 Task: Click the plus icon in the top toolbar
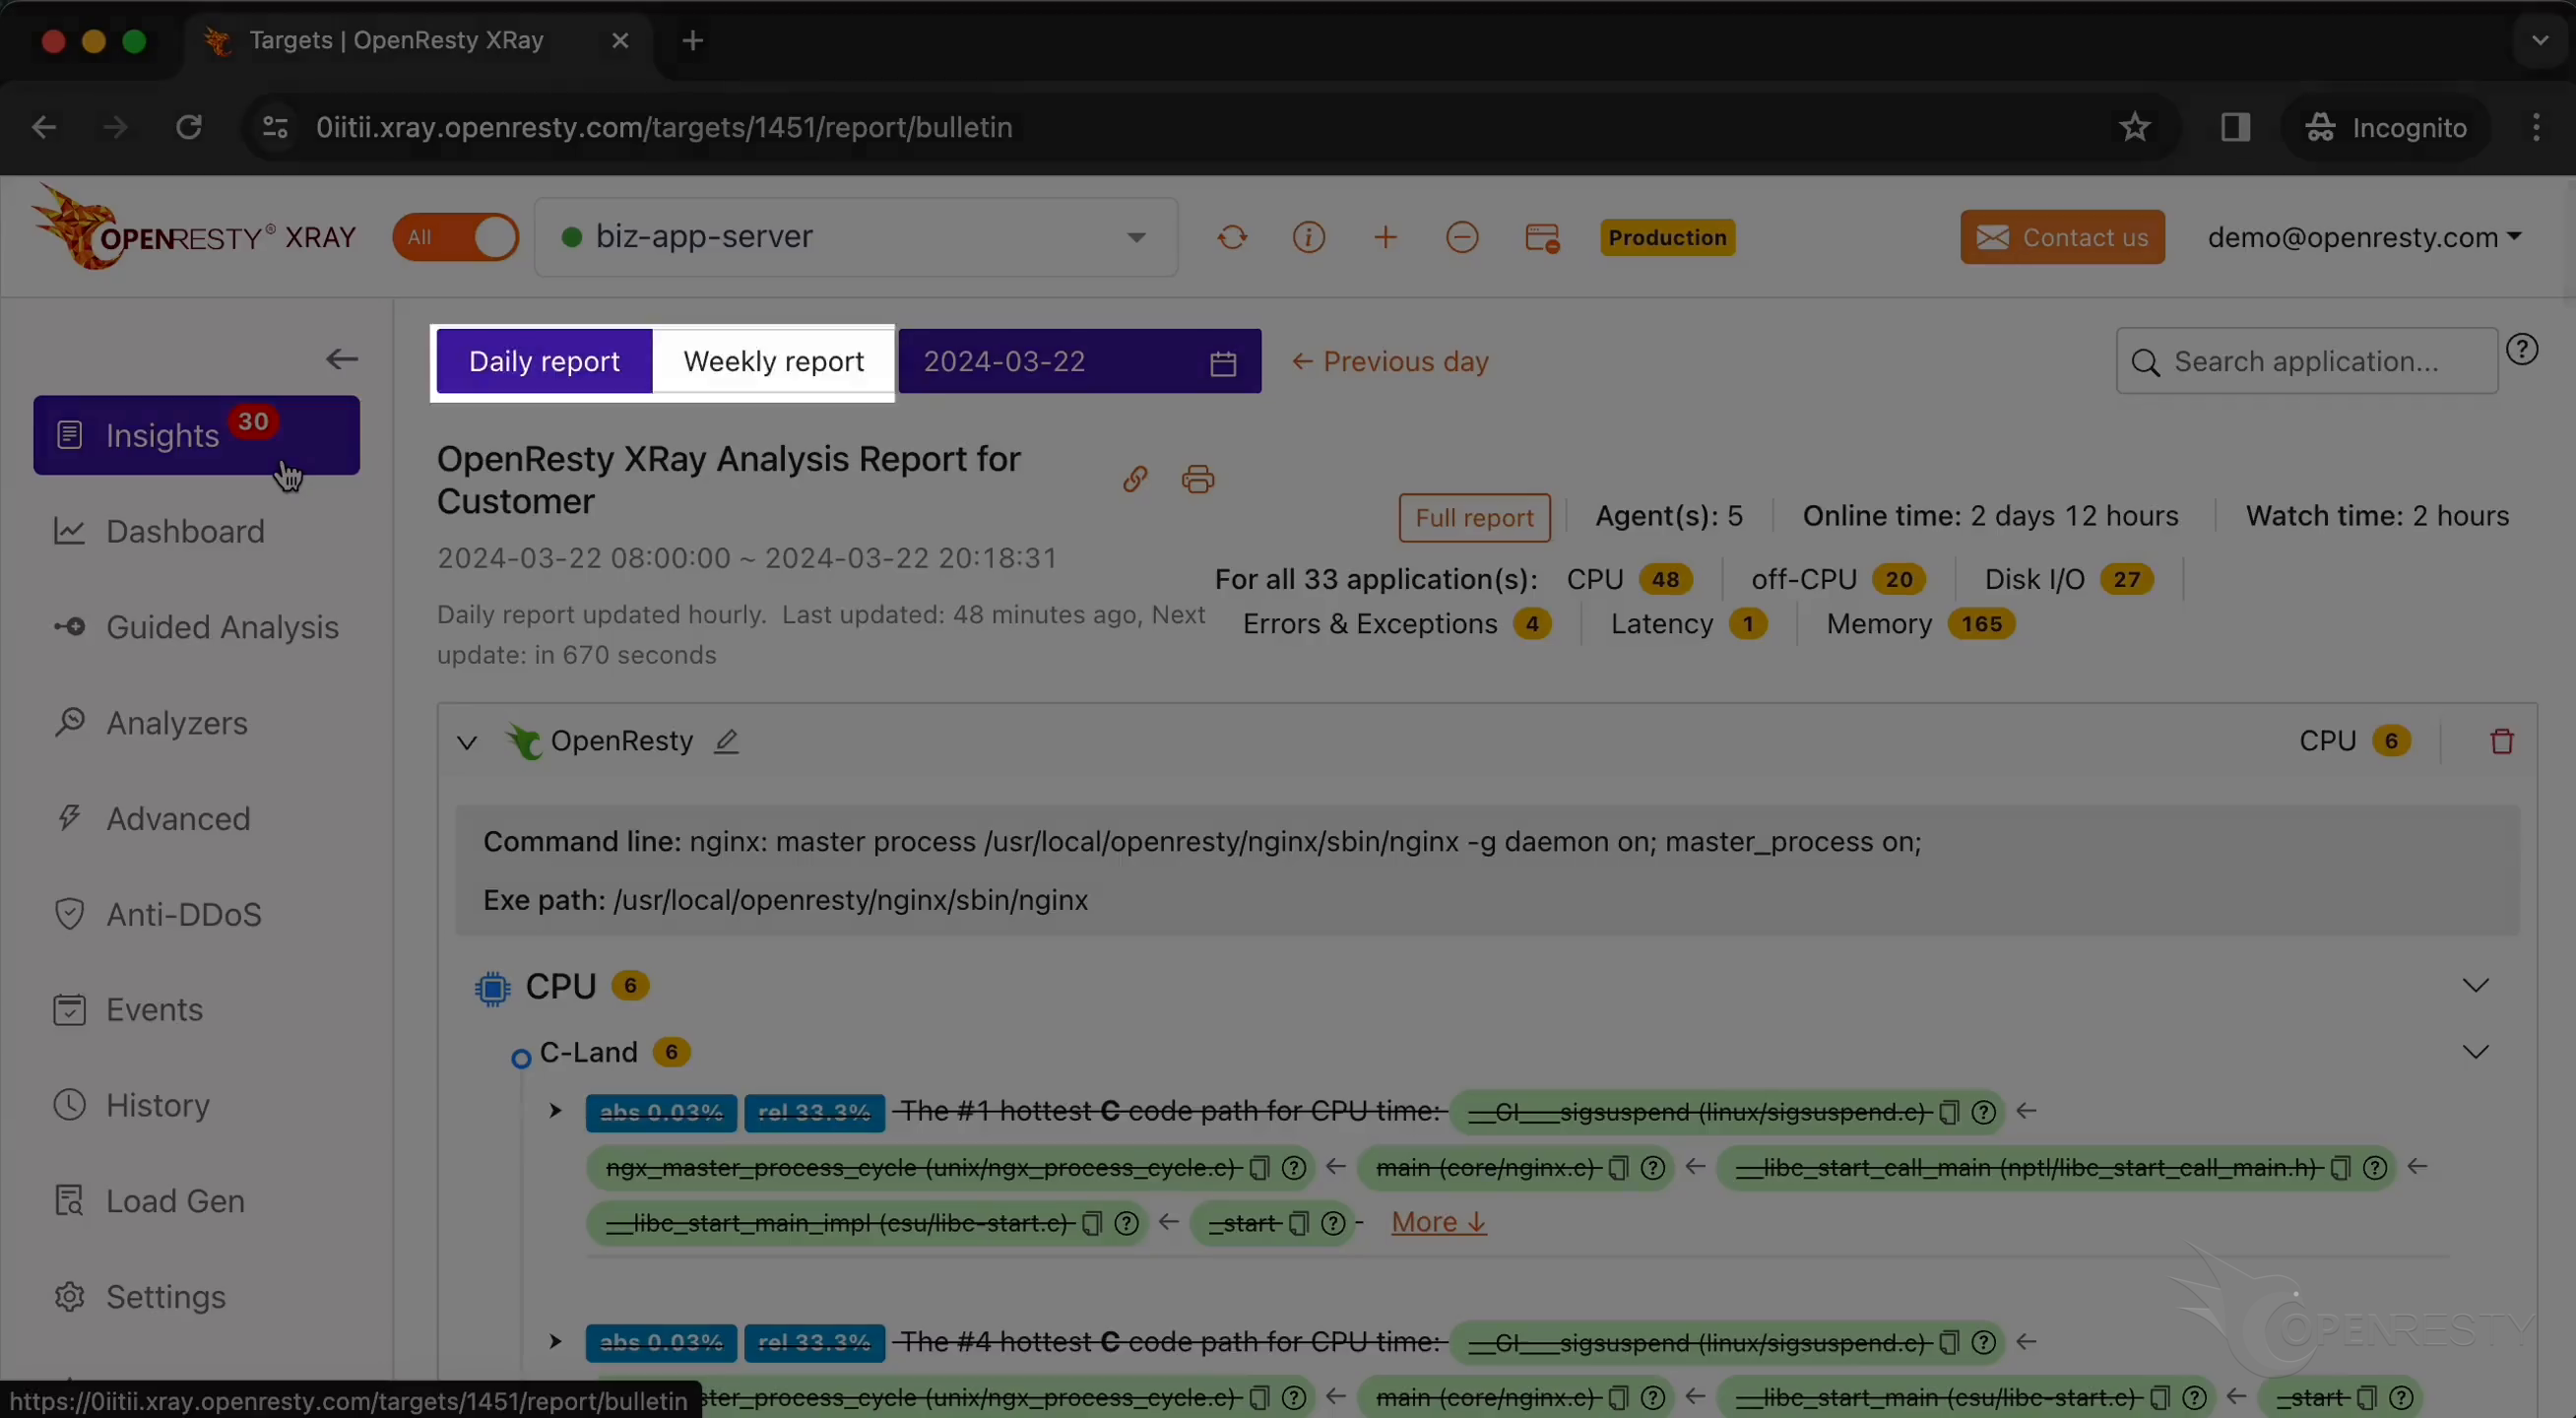(x=1385, y=237)
